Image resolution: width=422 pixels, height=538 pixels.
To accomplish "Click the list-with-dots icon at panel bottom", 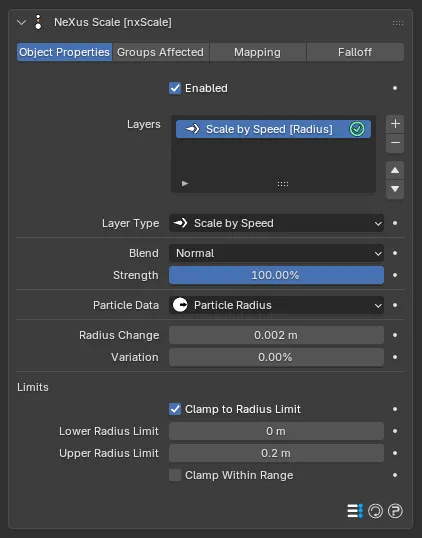I will (x=355, y=511).
